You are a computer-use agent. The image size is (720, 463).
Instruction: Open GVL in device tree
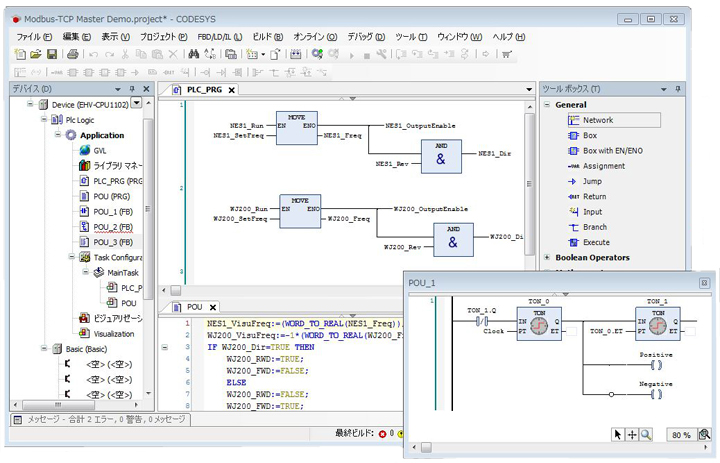coord(93,150)
